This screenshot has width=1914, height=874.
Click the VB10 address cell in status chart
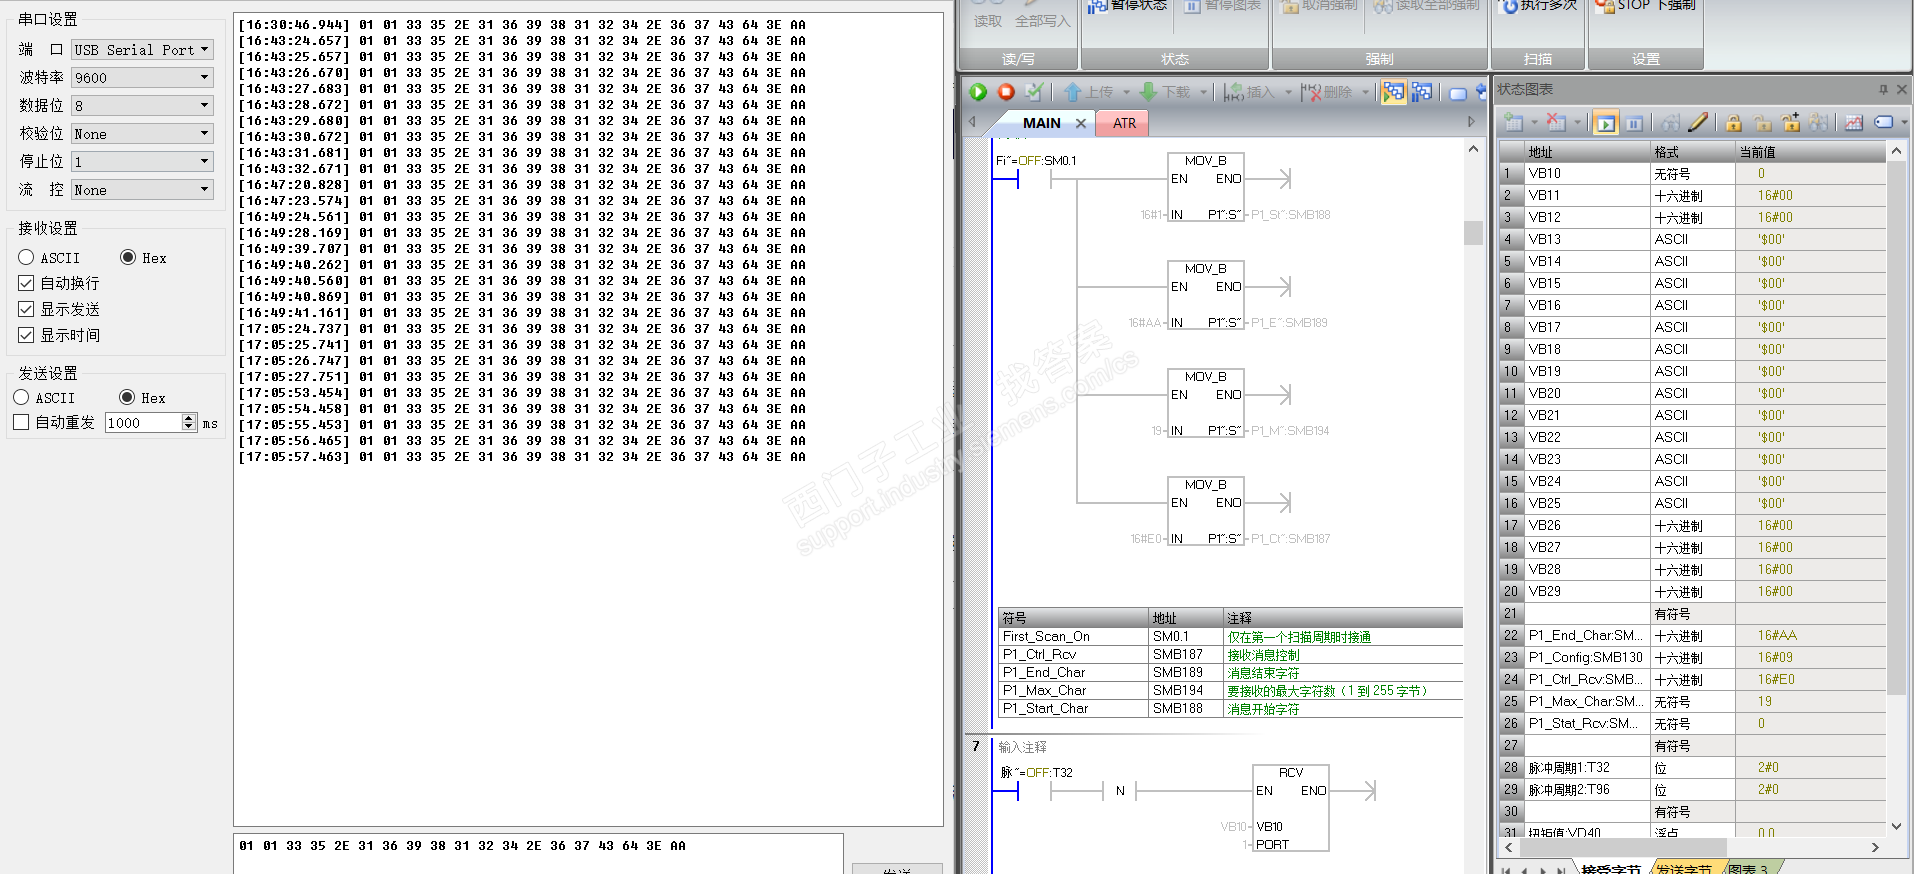1586,174
